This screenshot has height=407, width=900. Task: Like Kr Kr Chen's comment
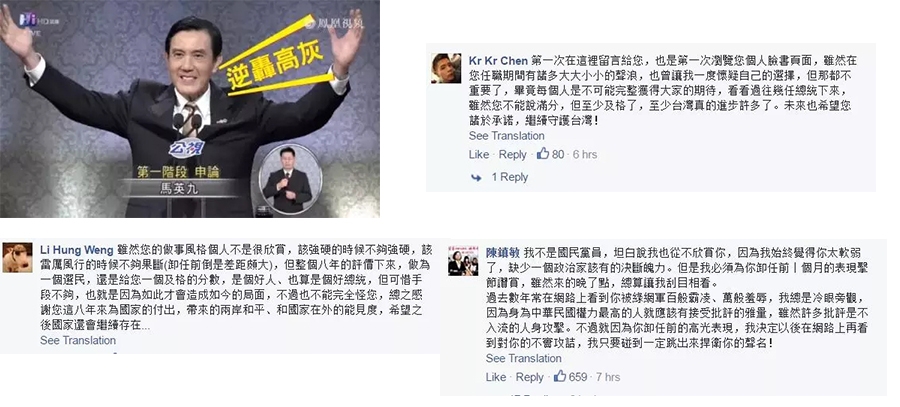tap(479, 154)
